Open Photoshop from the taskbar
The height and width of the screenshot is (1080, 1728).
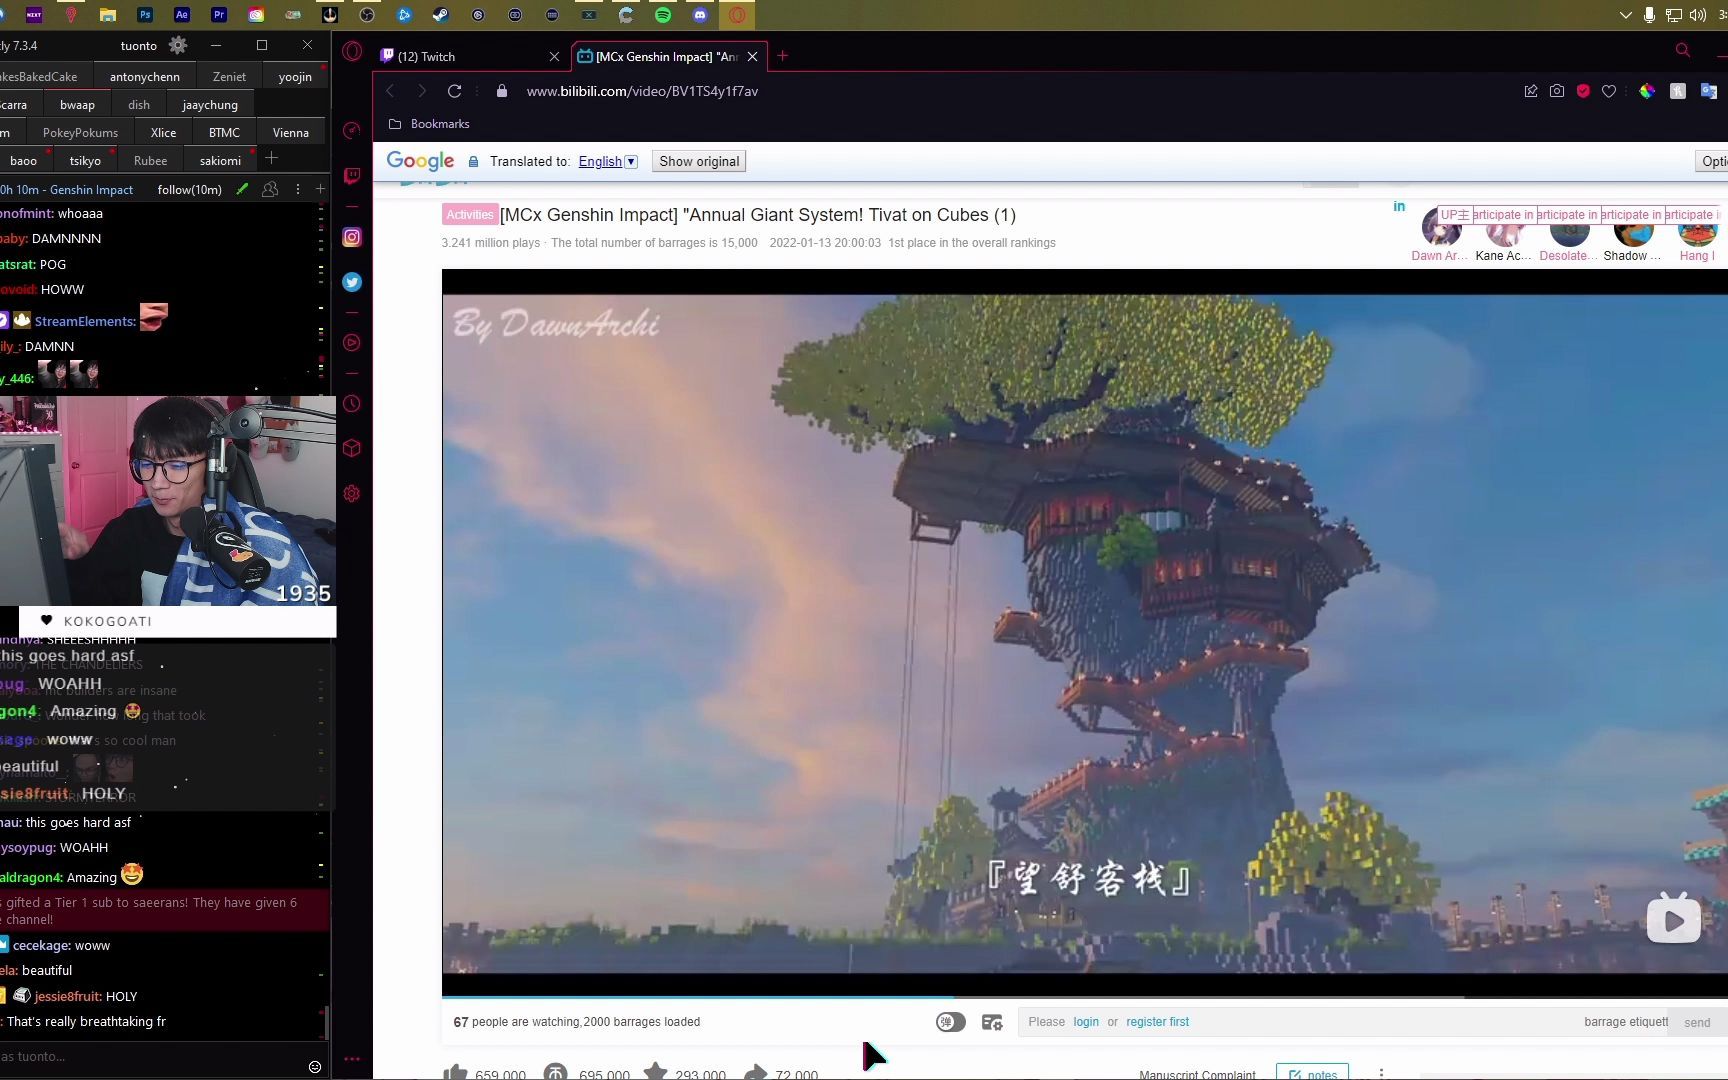[145, 15]
